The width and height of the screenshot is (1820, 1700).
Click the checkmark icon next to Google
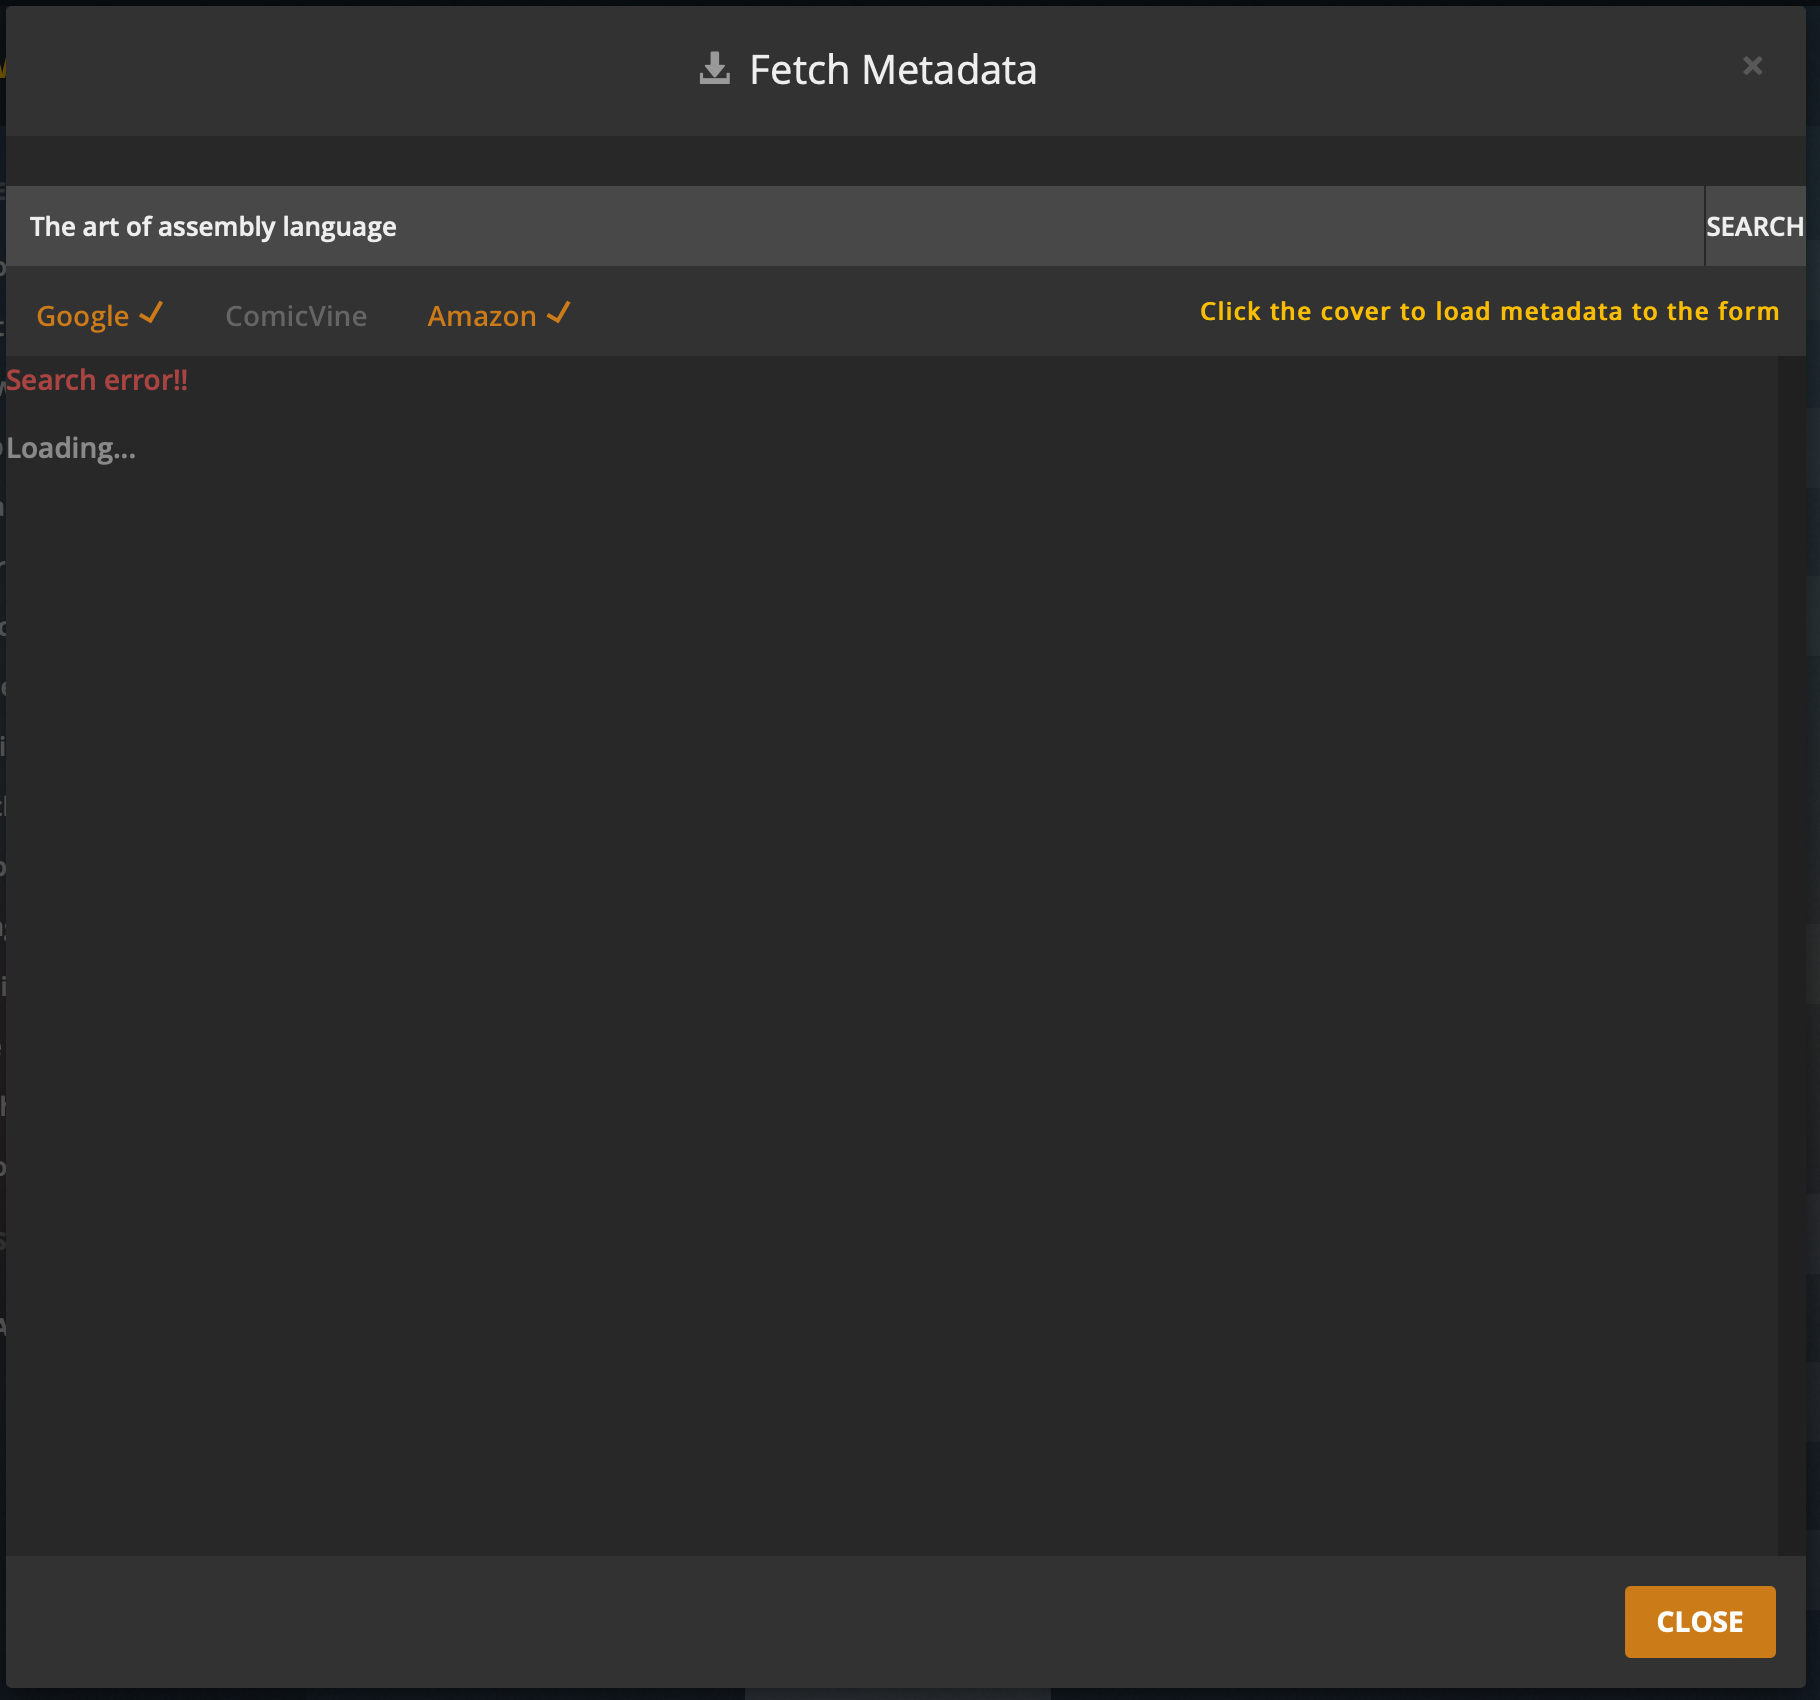pos(151,314)
